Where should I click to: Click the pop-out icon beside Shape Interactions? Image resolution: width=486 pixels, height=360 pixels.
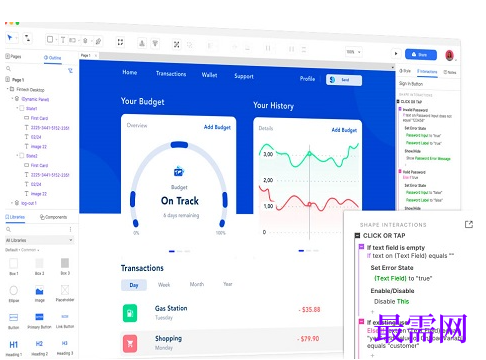(469, 224)
